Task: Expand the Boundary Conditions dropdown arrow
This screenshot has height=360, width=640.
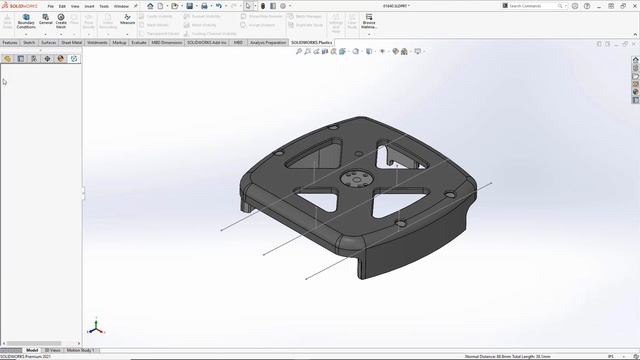Action: tap(26, 34)
